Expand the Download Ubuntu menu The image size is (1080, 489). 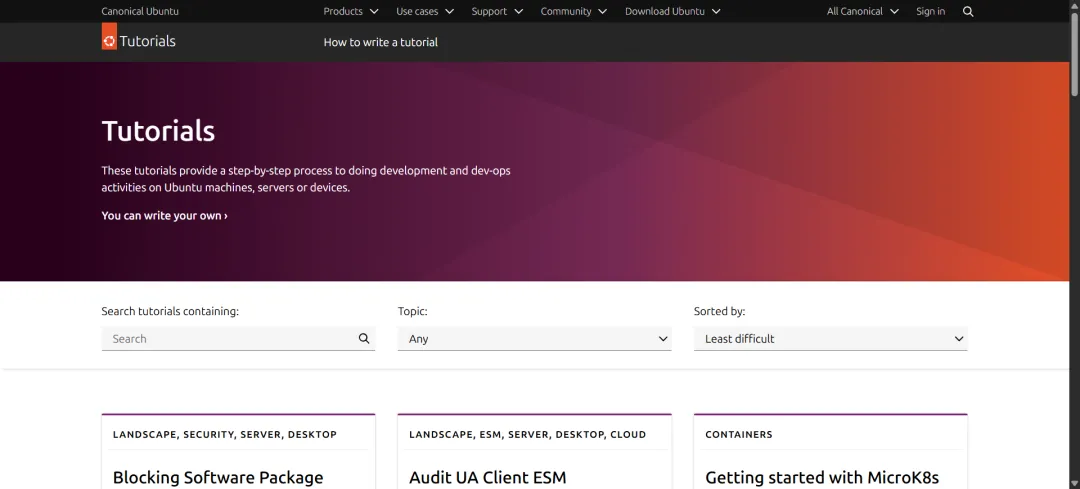[673, 11]
